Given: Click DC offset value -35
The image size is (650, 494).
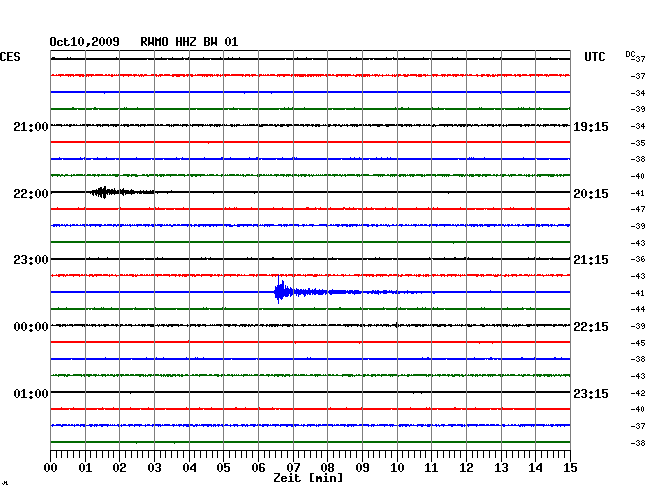Looking at the screenshot, I should click(638, 143).
